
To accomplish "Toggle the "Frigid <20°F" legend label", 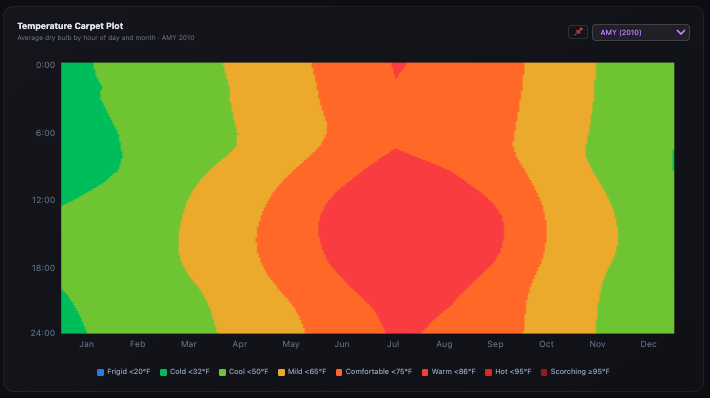I will pyautogui.click(x=129, y=372).
